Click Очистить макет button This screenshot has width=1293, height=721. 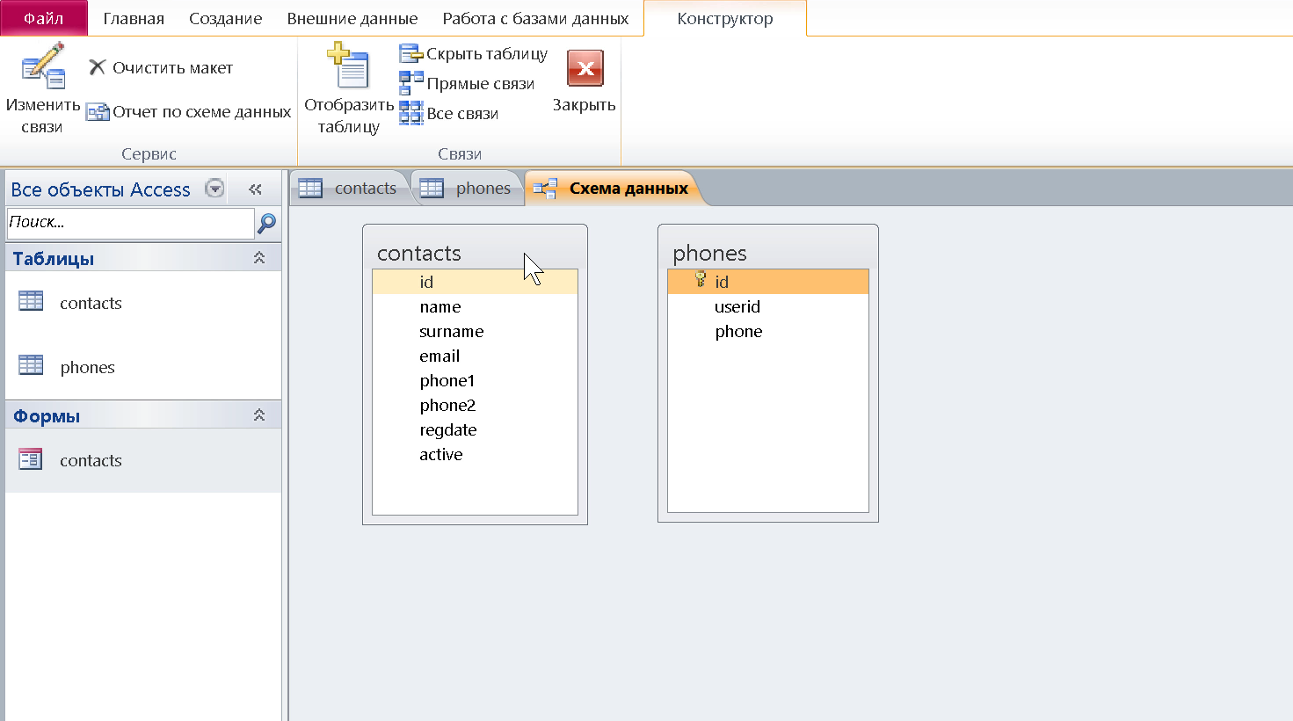[160, 68]
